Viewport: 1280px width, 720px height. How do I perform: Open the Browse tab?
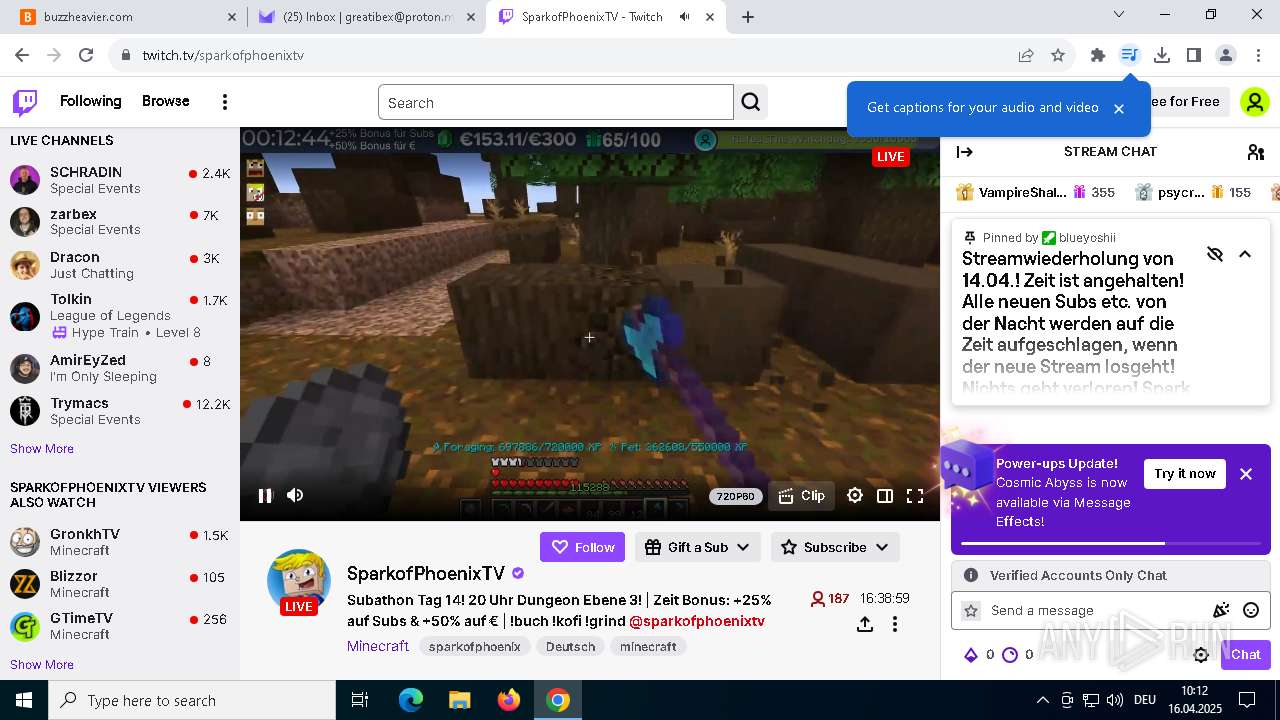click(x=166, y=101)
